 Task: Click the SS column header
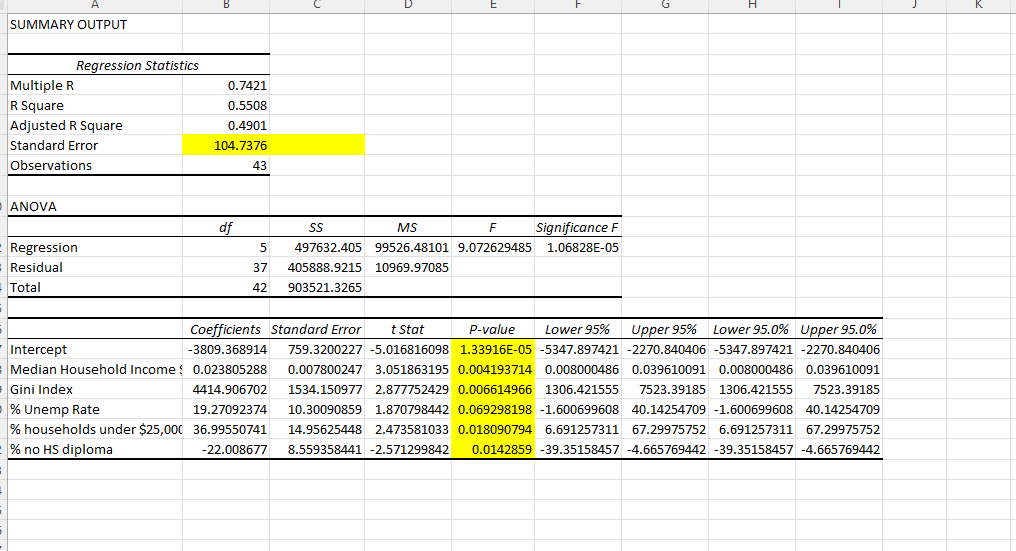317,228
